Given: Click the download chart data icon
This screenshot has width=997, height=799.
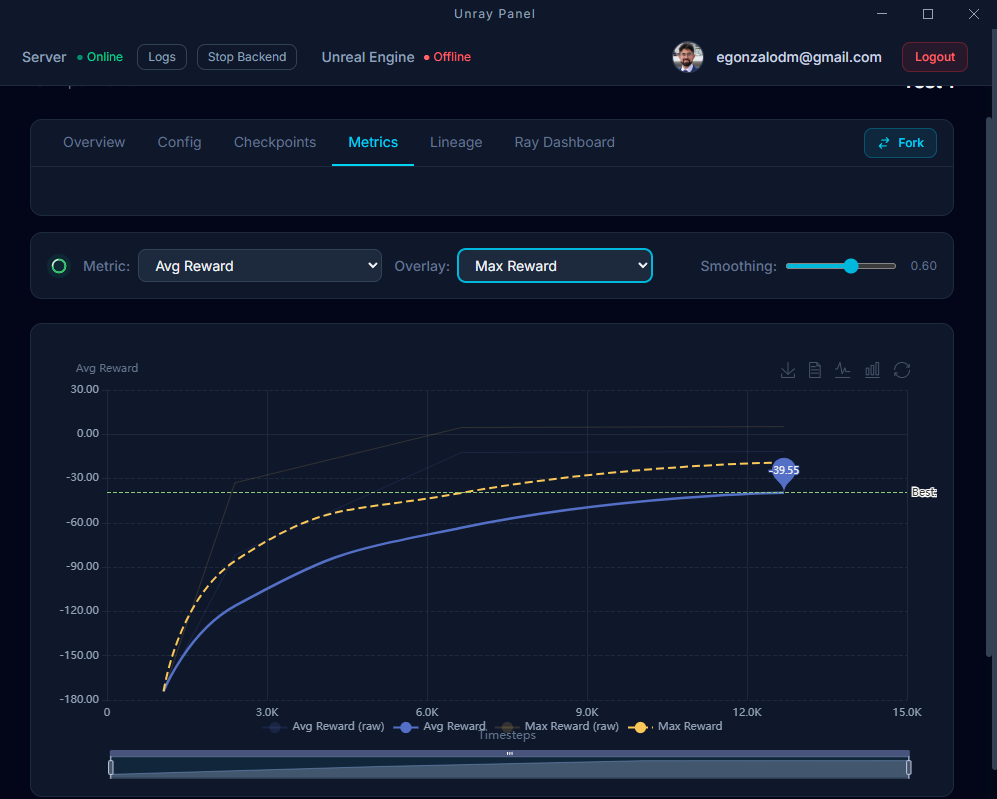Looking at the screenshot, I should coord(788,370).
